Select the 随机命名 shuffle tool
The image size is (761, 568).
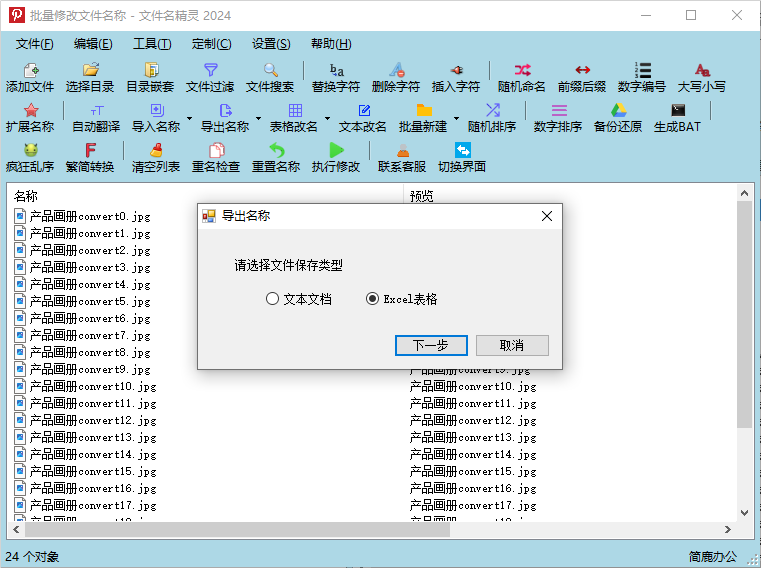tap(522, 78)
